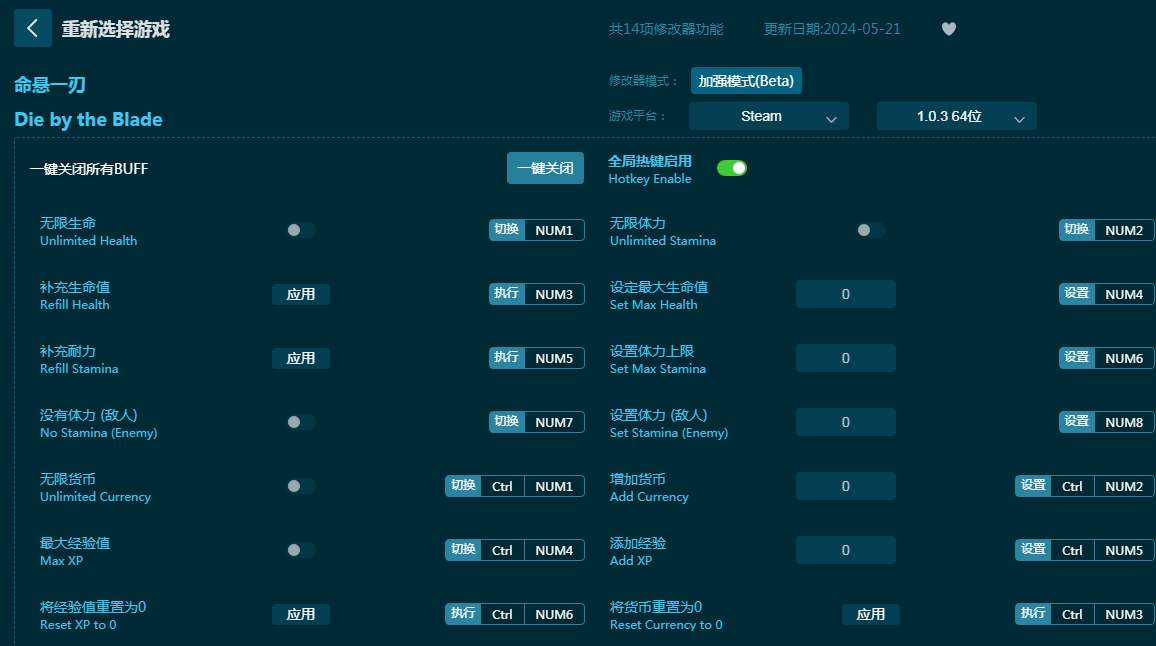The width and height of the screenshot is (1156, 646).
Task: Click the 重新选择游戏 title text
Action: [x=116, y=29]
